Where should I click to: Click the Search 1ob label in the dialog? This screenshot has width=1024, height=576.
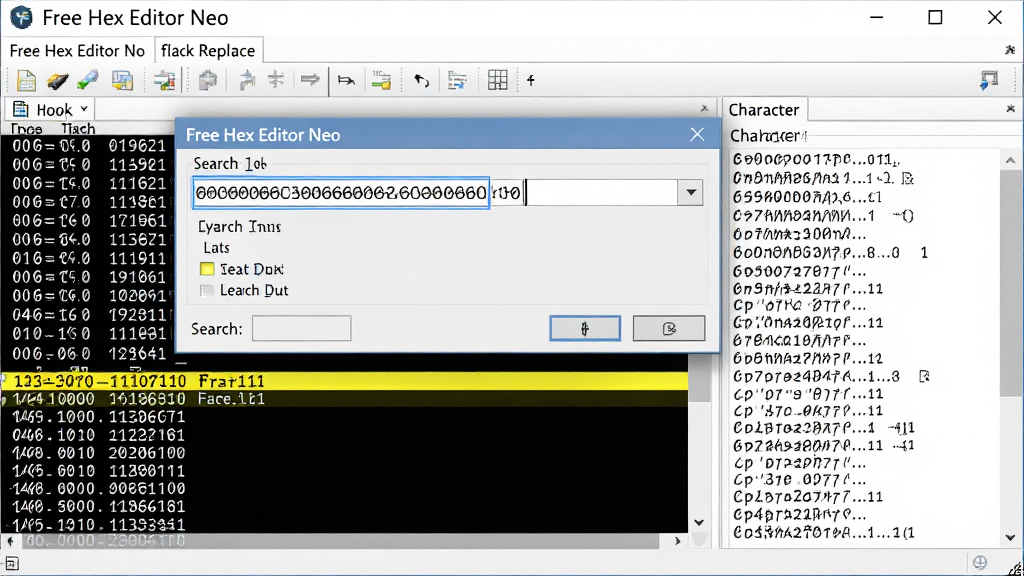(x=230, y=164)
